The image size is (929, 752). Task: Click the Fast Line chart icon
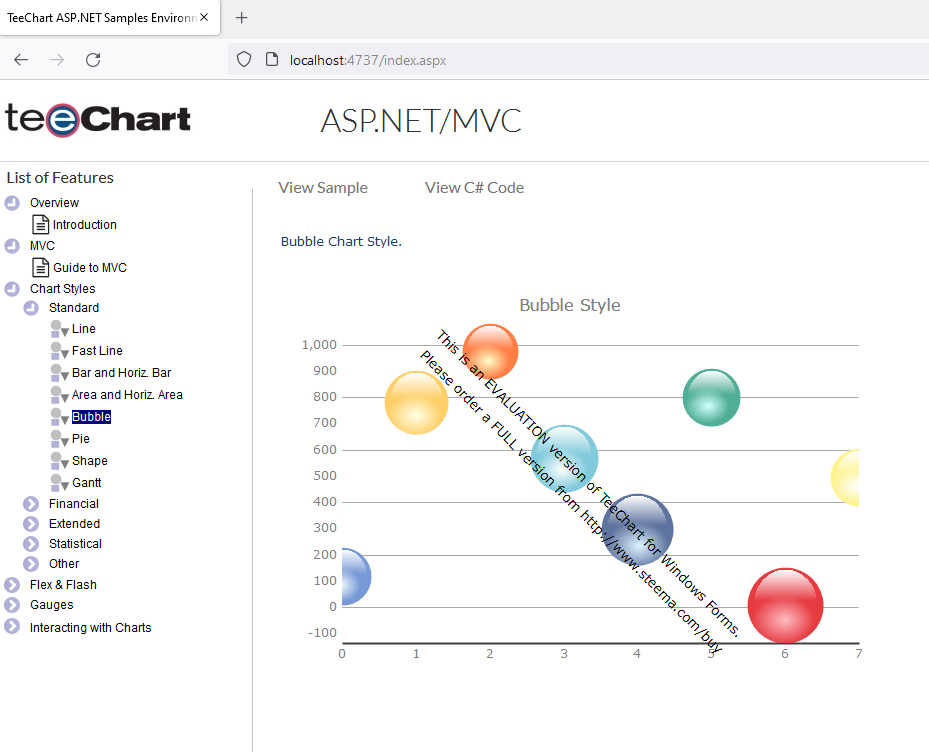point(59,351)
